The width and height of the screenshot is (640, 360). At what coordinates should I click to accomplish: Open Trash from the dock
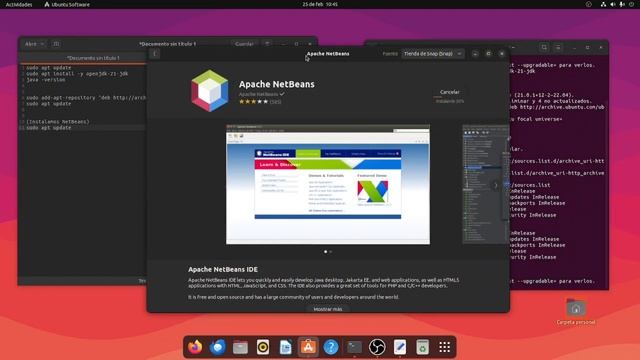pos(422,347)
